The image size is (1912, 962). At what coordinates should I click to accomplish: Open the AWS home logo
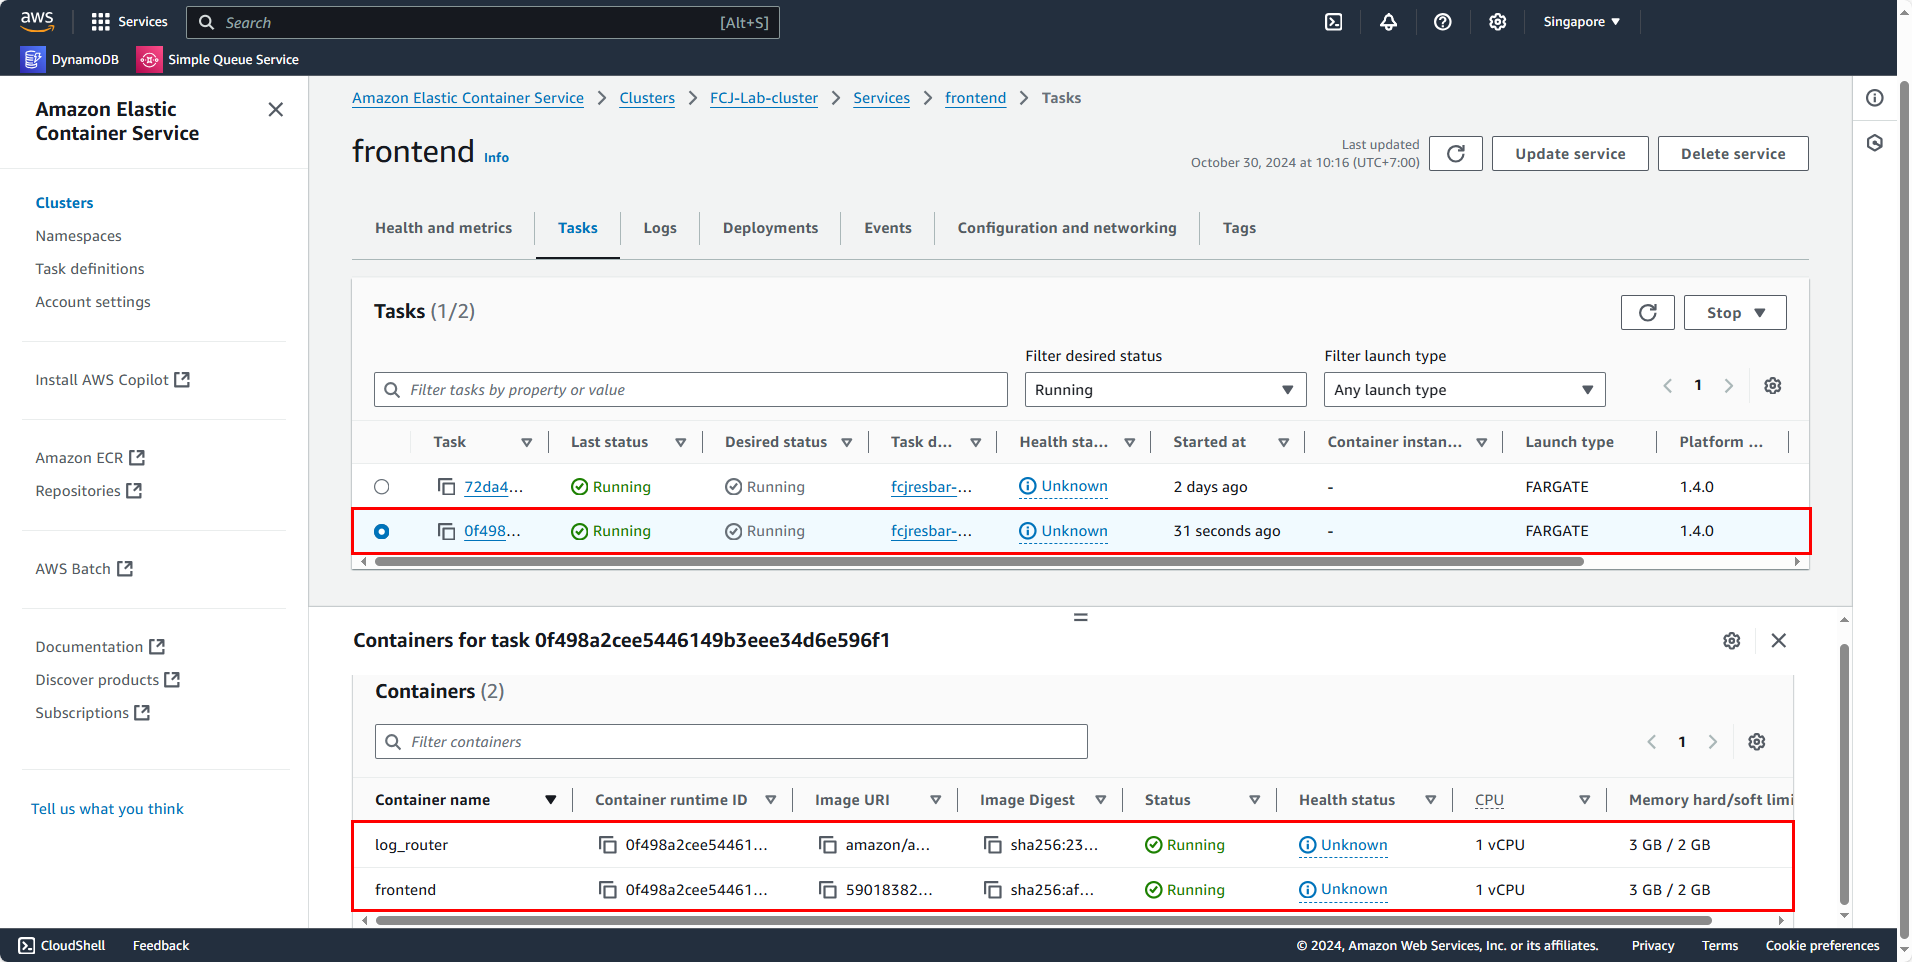click(37, 21)
